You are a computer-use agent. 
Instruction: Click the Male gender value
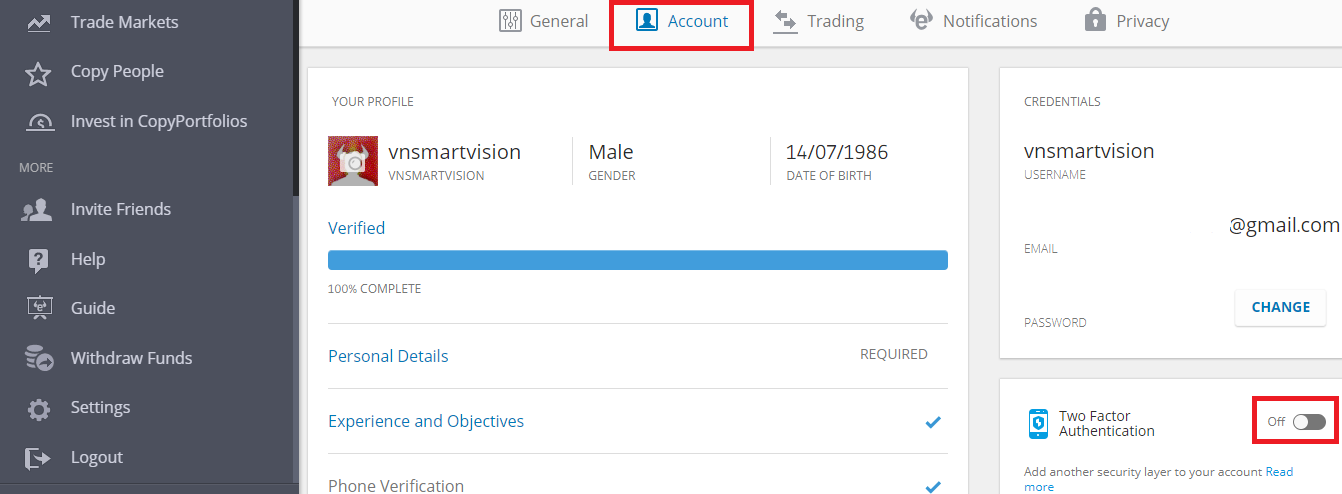point(611,152)
